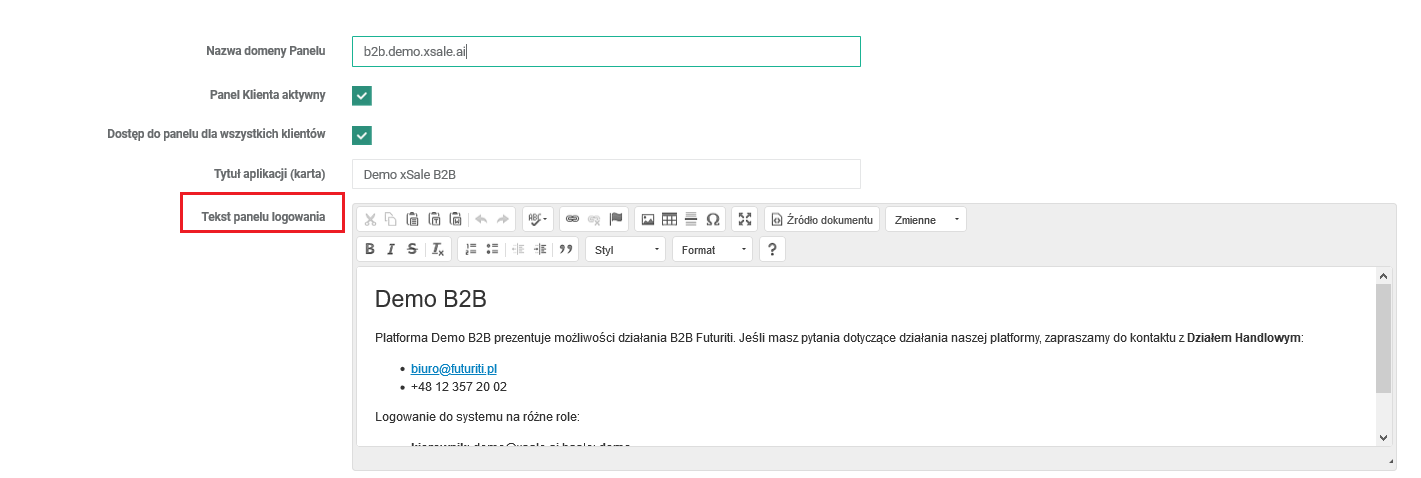This screenshot has width=1421, height=478.
Task: Insert a numbered list
Action: [x=471, y=250]
